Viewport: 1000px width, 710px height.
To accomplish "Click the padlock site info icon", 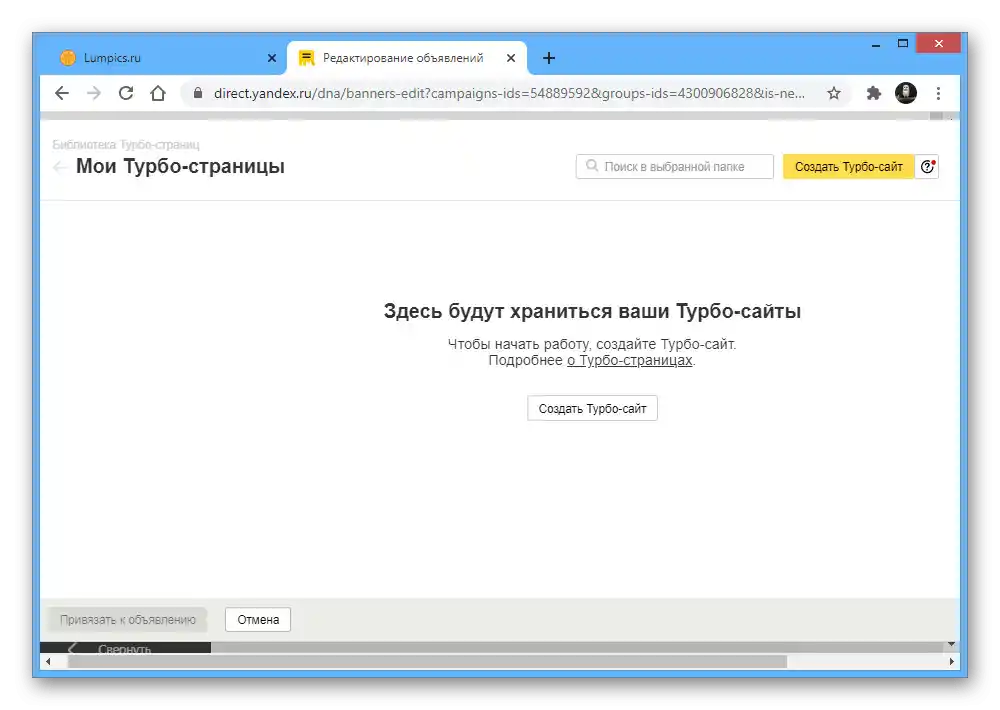I will pos(198,93).
